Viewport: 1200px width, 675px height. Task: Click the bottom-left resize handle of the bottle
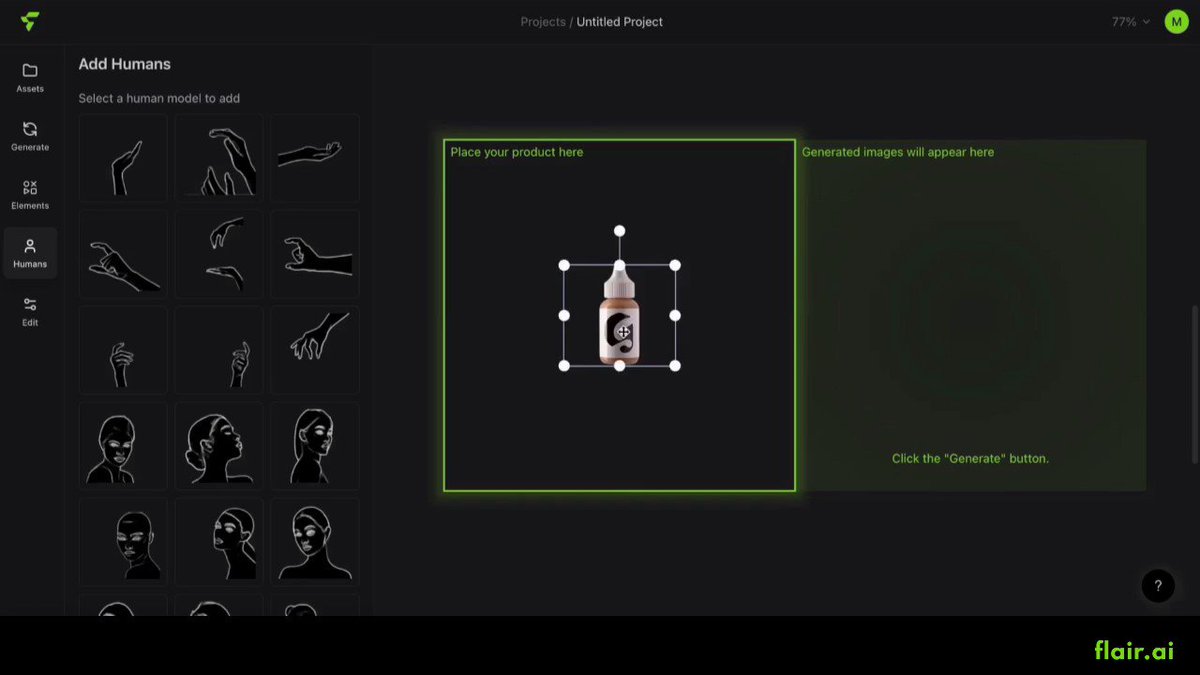pos(564,366)
